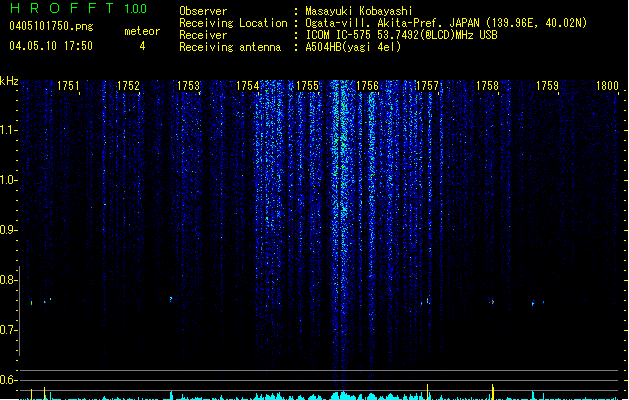Screen dimensions: 629x400
Task: Click the date stamp 04.05.10 17:50
Action: point(51,46)
